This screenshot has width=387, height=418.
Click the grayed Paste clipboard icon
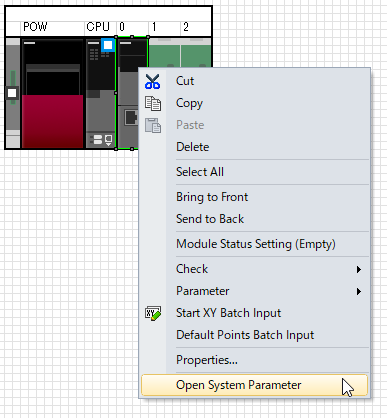pos(153,125)
